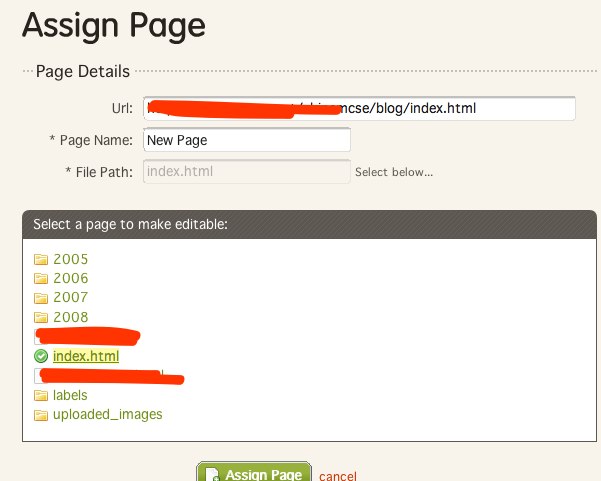601x481 pixels.
Task: Click the cancel link
Action: pyautogui.click(x=338, y=476)
